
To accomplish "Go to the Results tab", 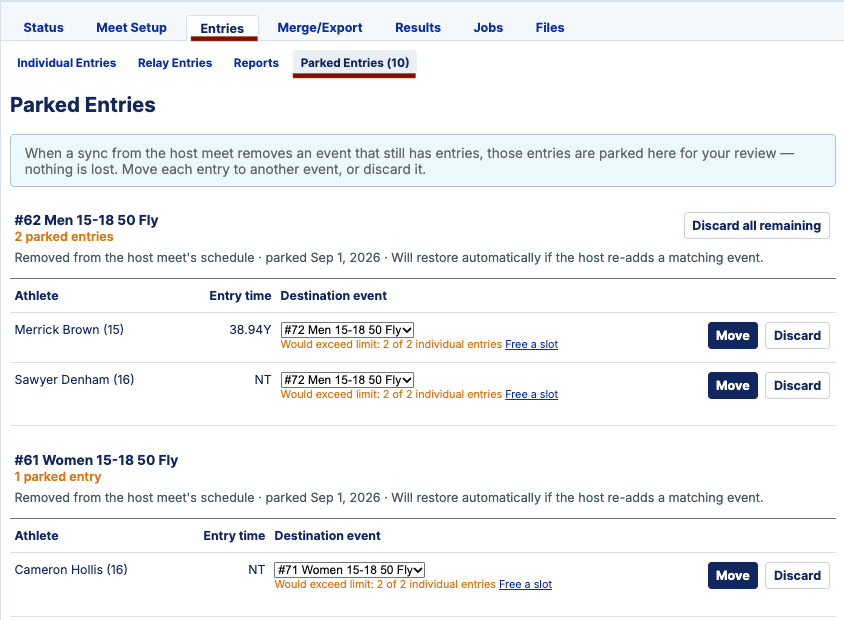I will 418,27.
